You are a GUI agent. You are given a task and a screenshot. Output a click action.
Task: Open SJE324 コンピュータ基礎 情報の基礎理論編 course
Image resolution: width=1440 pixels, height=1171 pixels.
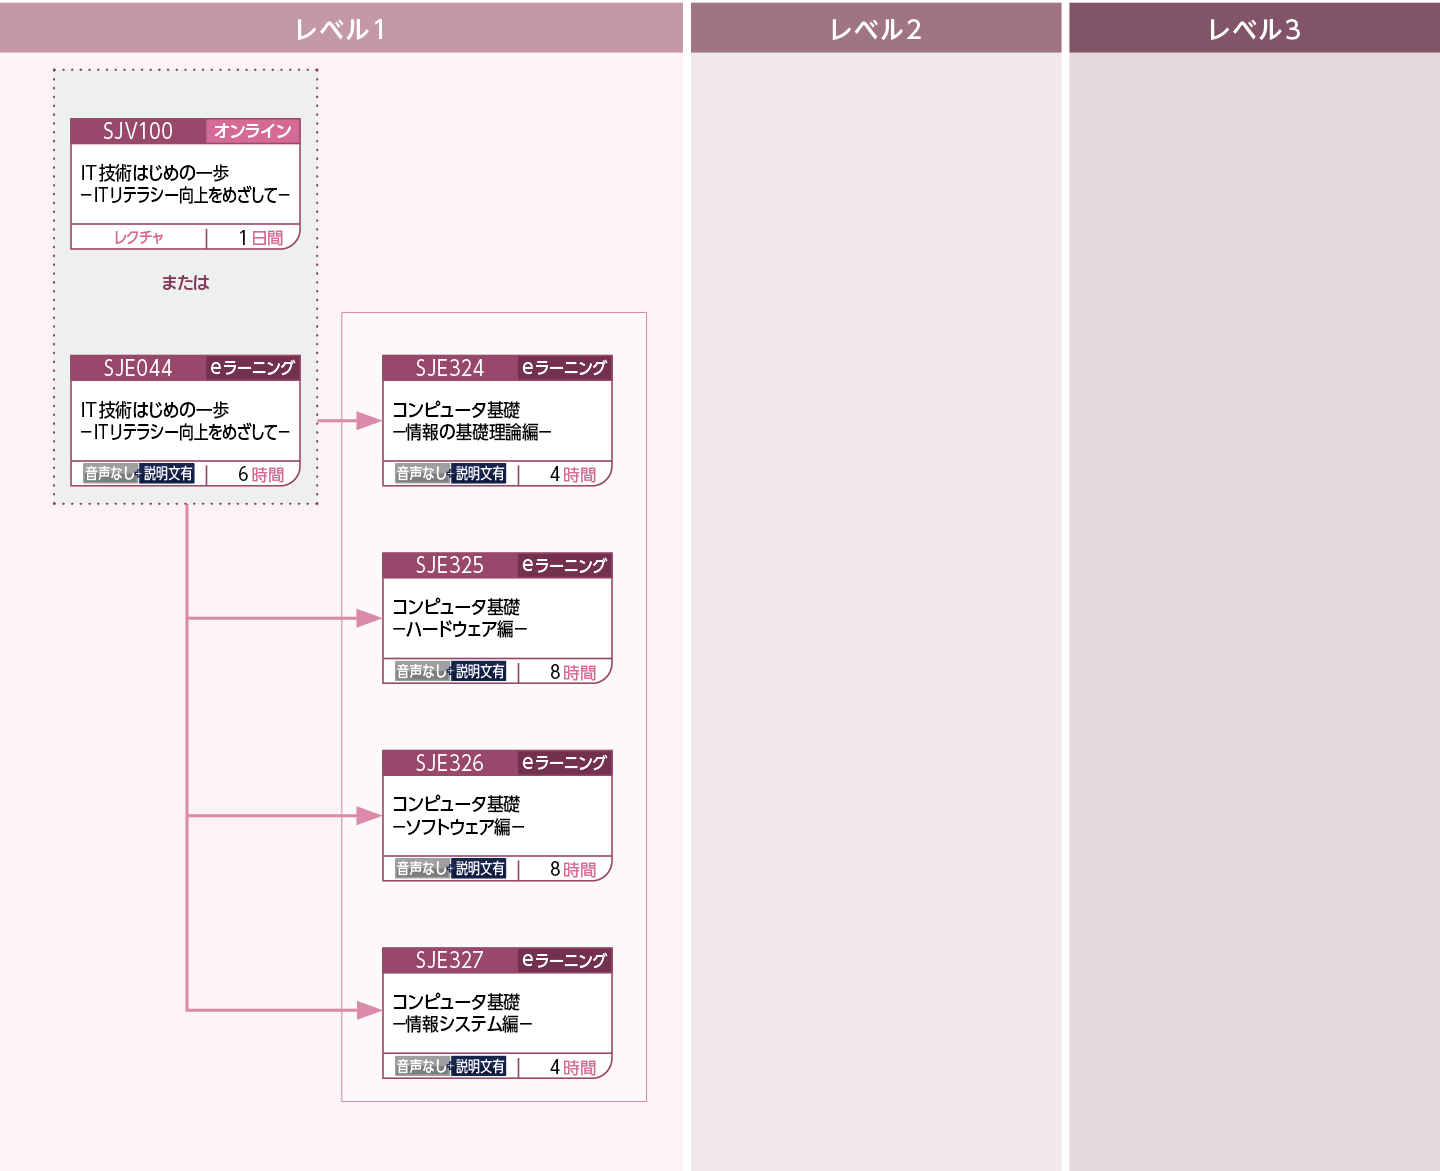(496, 421)
